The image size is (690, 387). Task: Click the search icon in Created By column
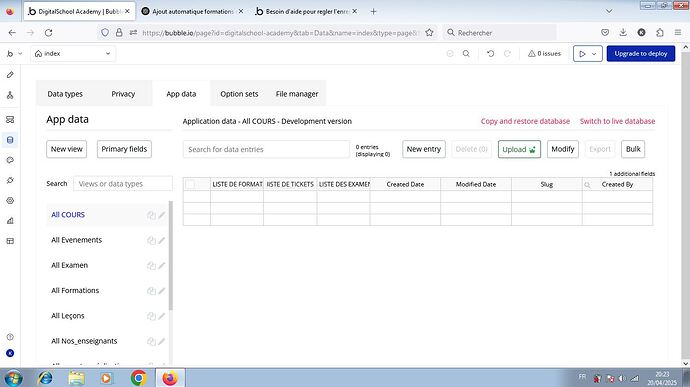(x=587, y=185)
